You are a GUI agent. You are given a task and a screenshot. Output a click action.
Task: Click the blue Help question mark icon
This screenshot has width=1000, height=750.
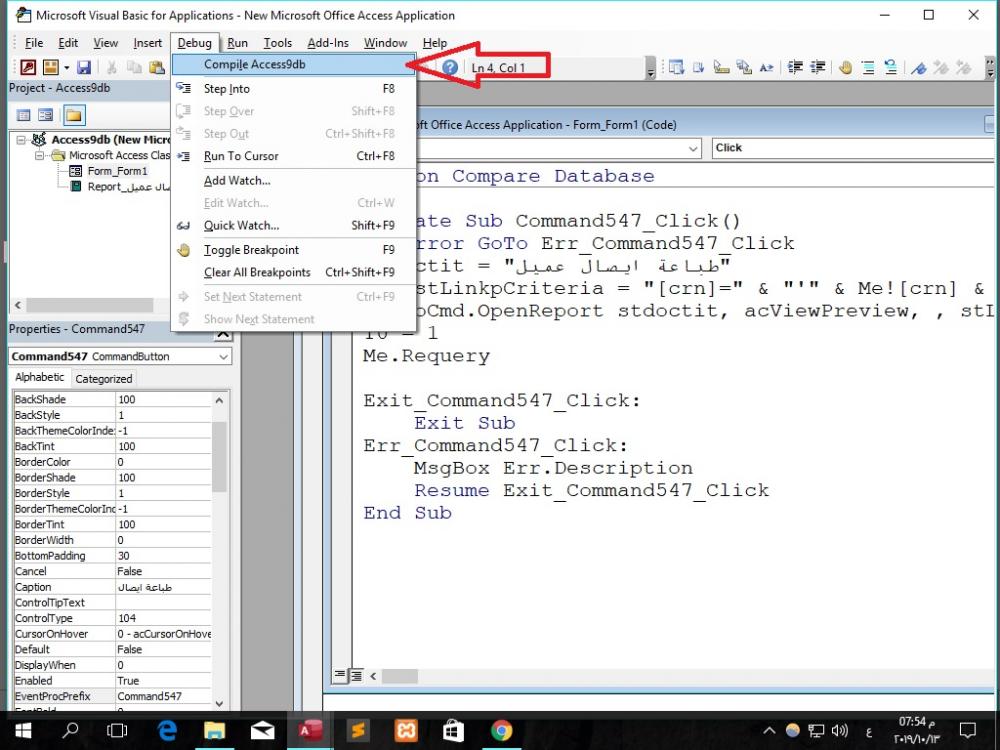click(x=450, y=67)
